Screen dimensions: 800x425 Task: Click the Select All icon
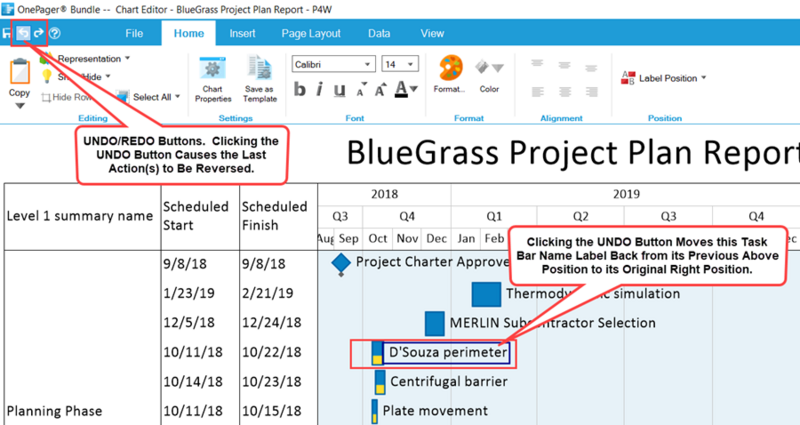coord(122,96)
